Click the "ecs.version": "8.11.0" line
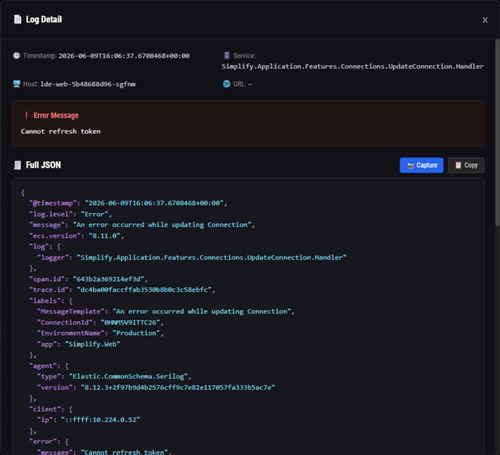Image resolution: width=500 pixels, height=455 pixels. (x=77, y=236)
